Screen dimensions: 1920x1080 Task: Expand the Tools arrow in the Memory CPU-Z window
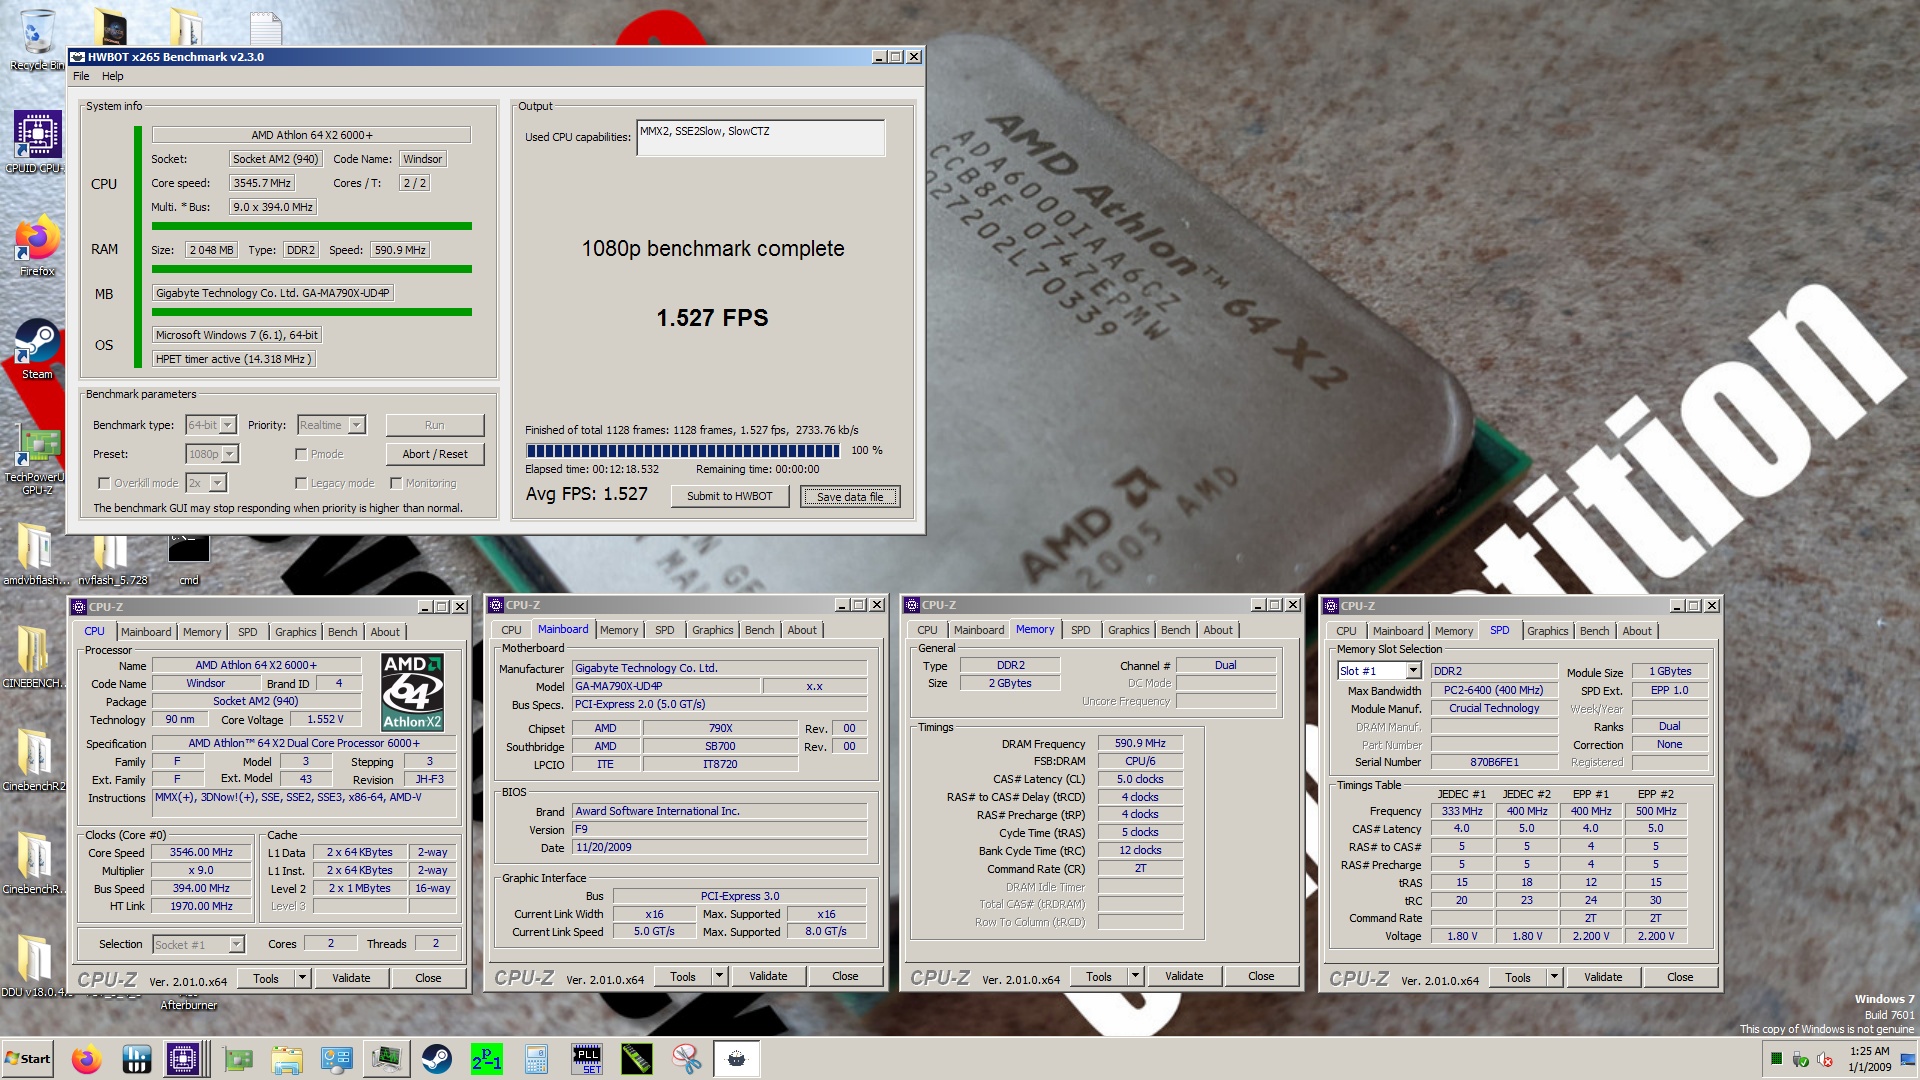1135,976
